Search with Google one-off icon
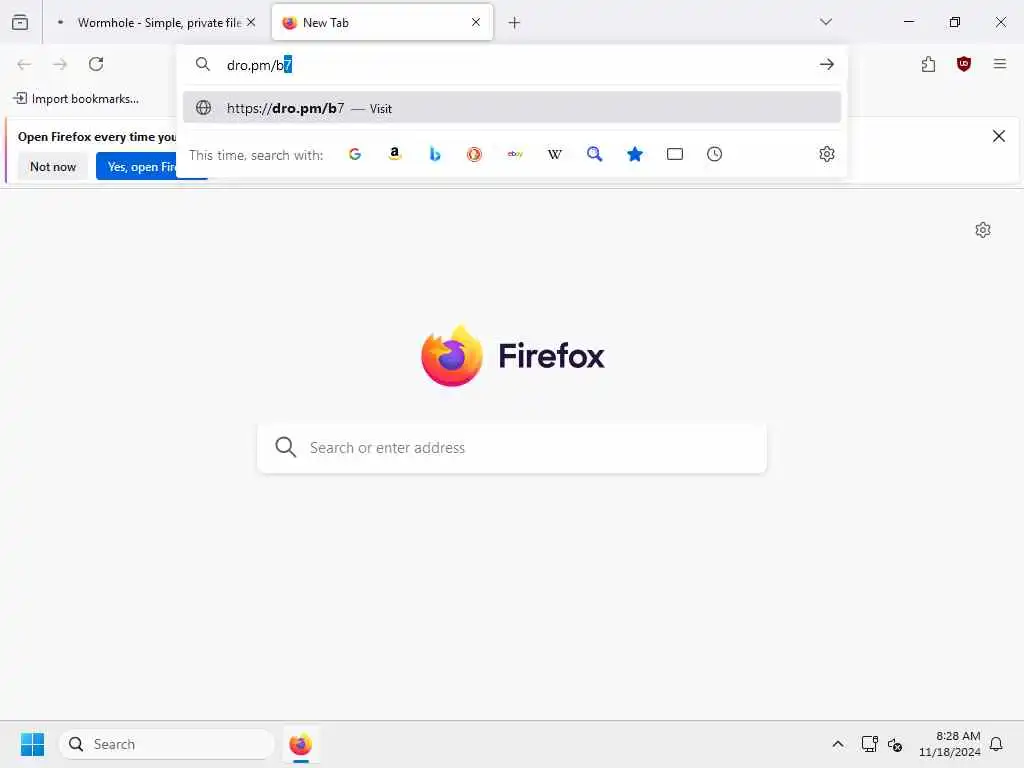Viewport: 1024px width, 768px height. click(355, 154)
